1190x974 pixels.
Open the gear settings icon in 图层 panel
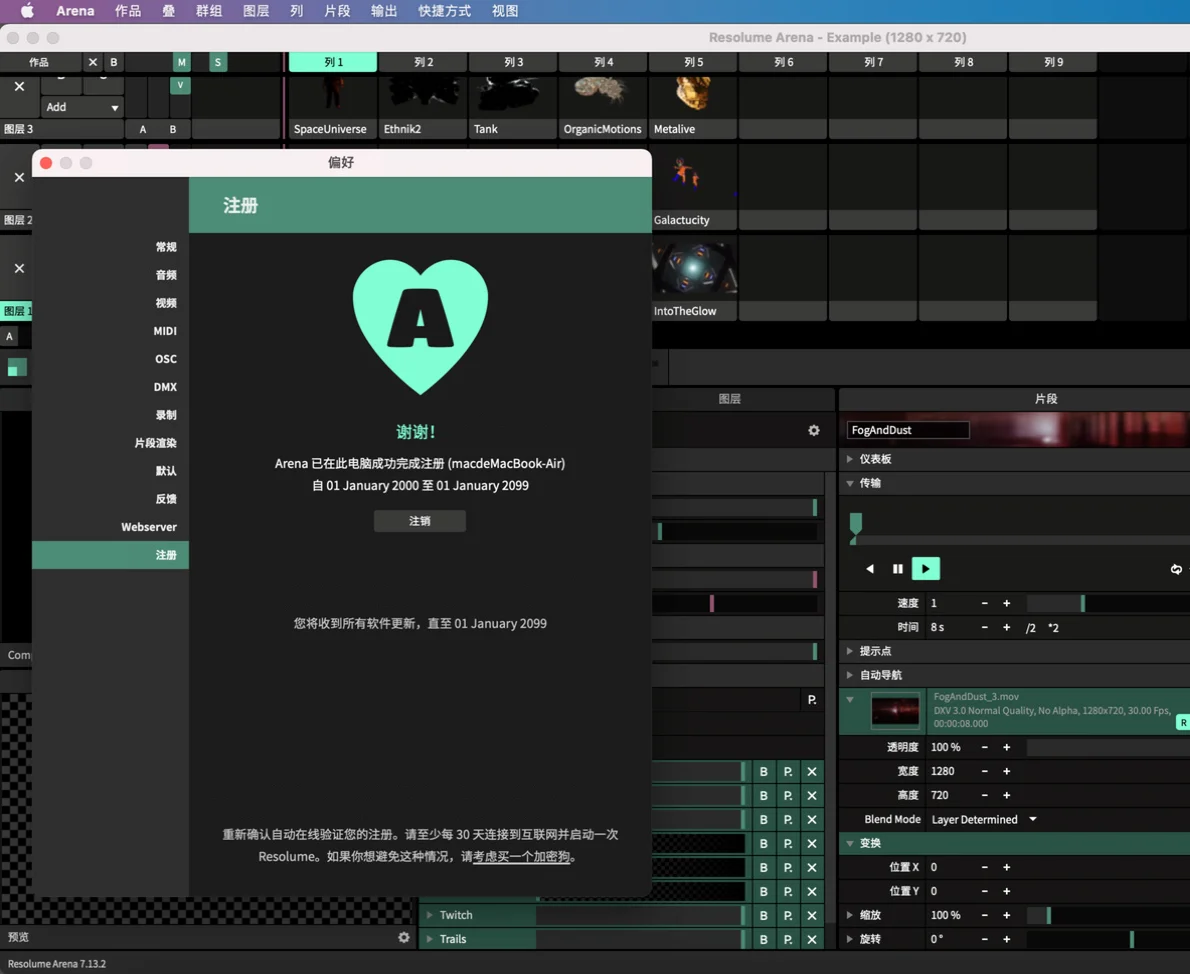pos(813,430)
